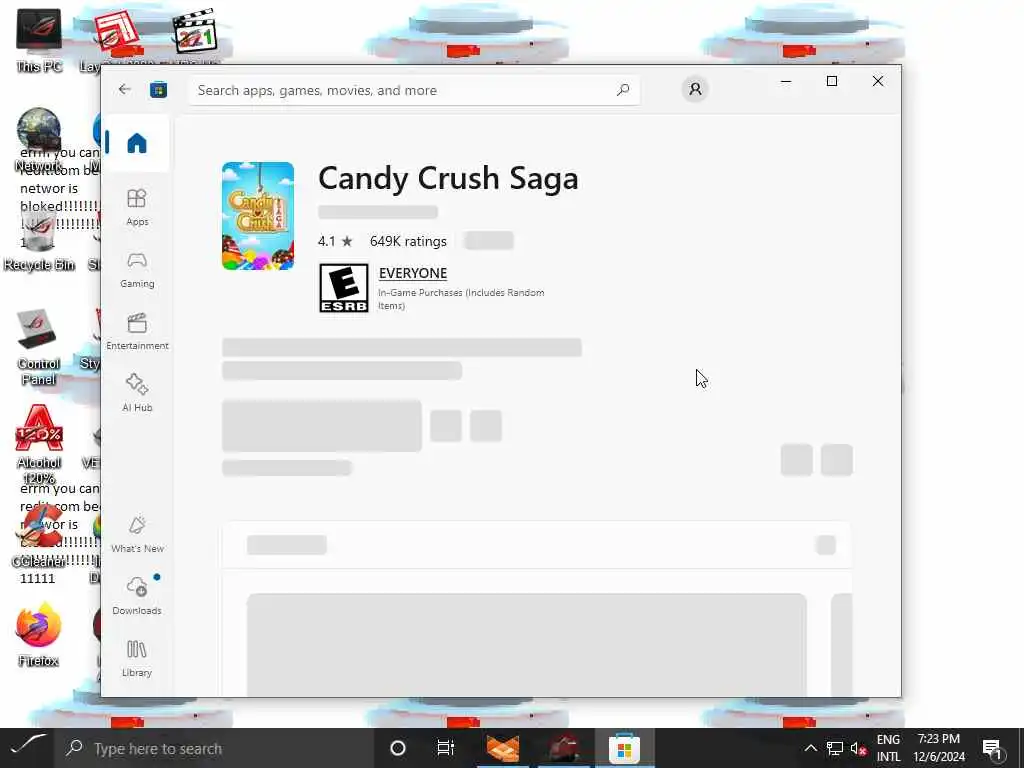The image size is (1024, 768).
Task: Maximize the Microsoft Store window
Action: pyautogui.click(x=832, y=82)
